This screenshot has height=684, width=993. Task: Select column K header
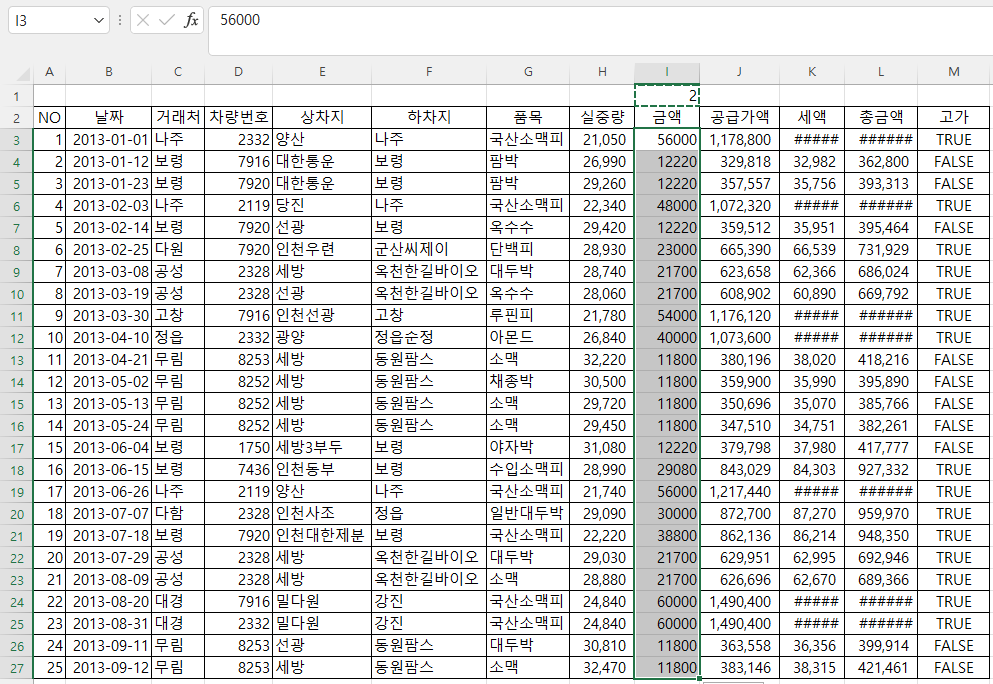(812, 72)
